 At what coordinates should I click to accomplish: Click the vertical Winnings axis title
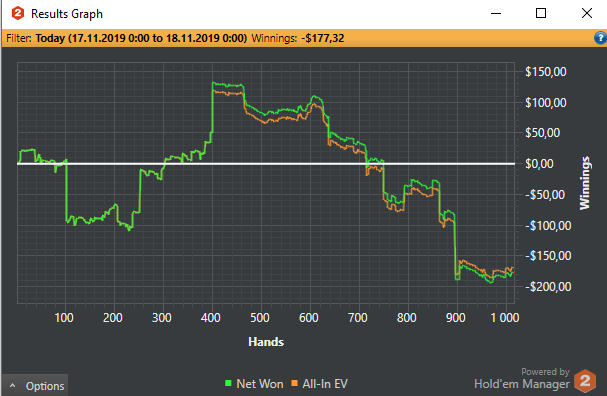click(585, 183)
